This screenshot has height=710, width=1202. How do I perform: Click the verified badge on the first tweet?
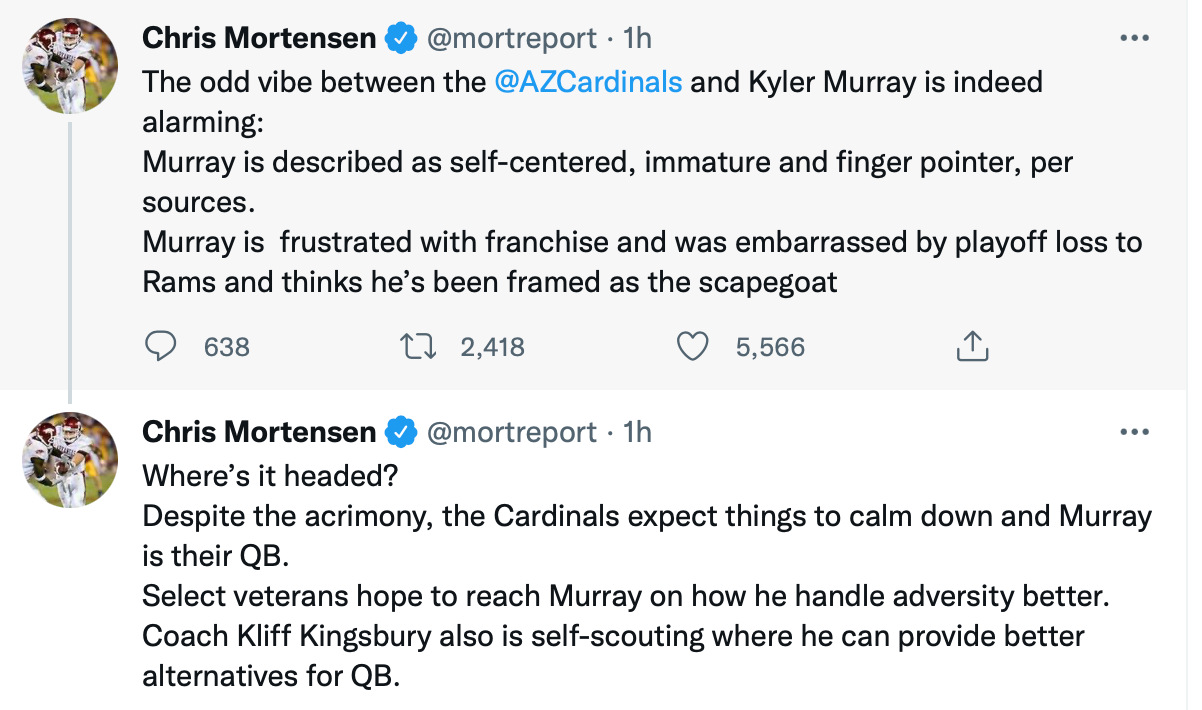pyautogui.click(x=401, y=38)
